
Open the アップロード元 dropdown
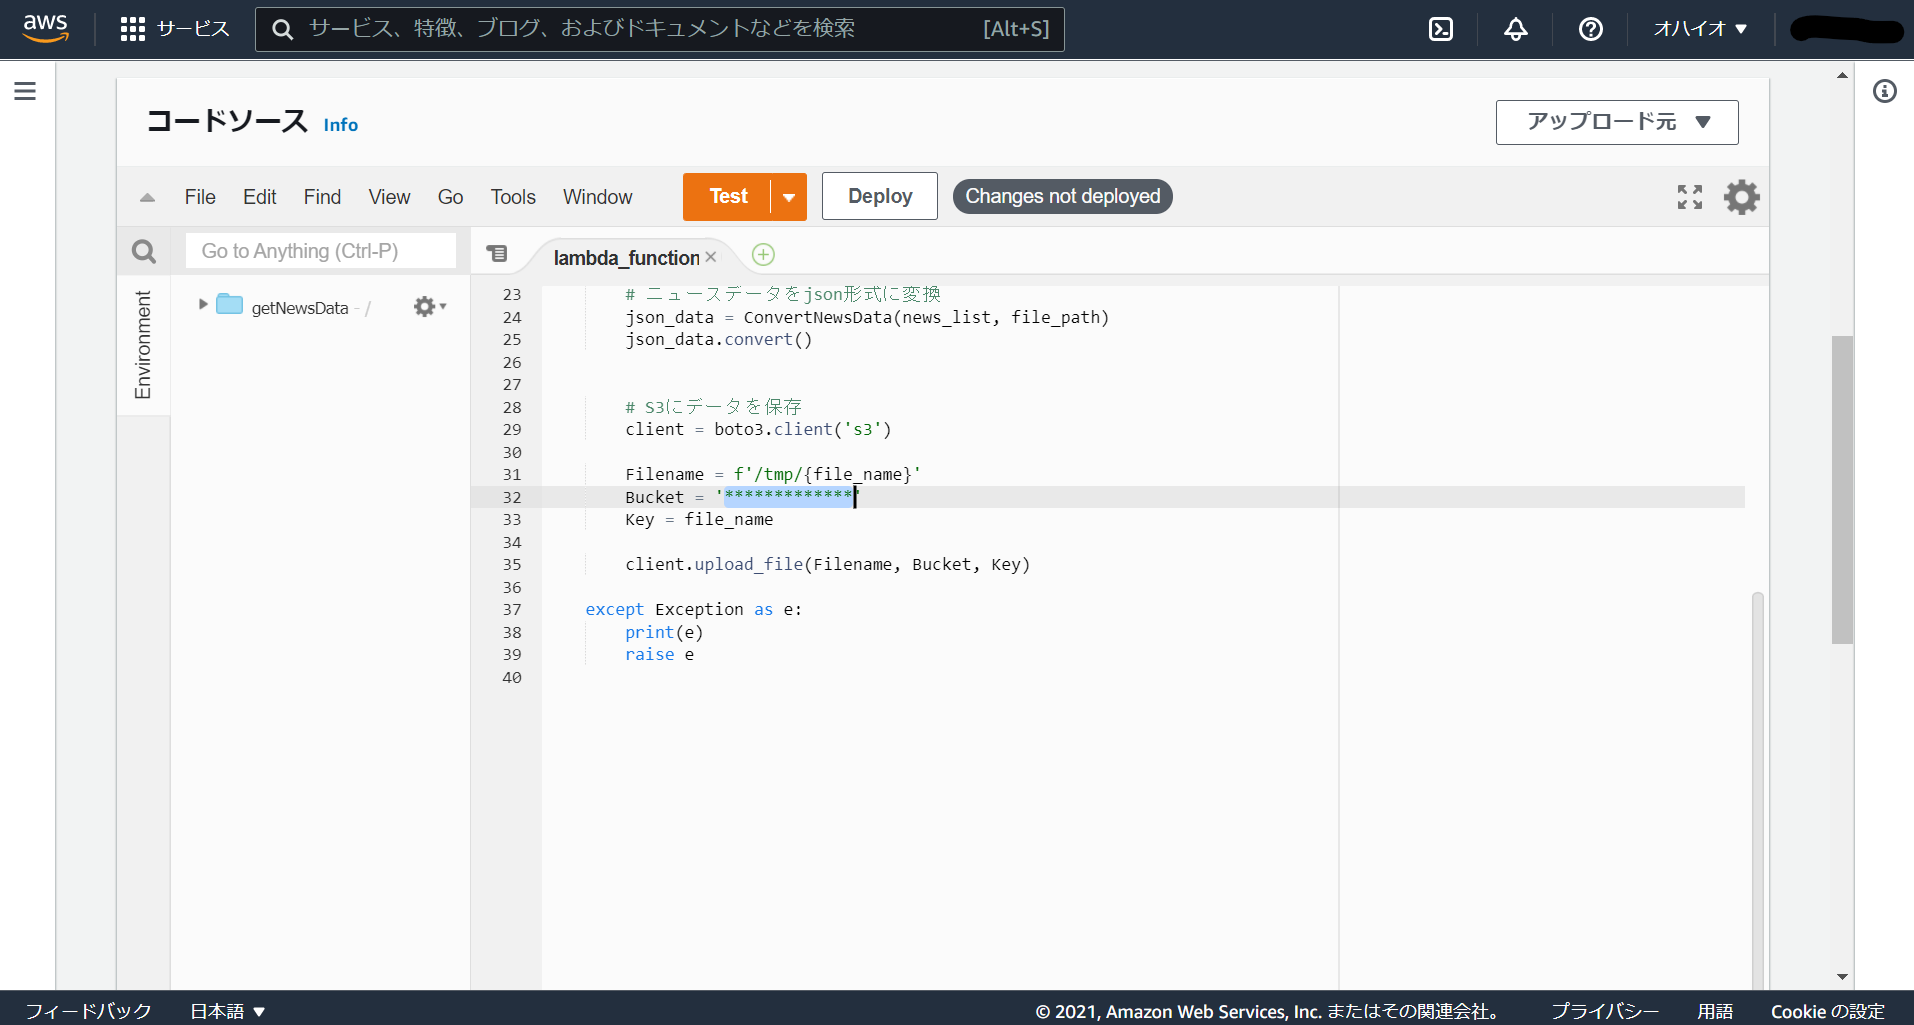(x=1616, y=122)
